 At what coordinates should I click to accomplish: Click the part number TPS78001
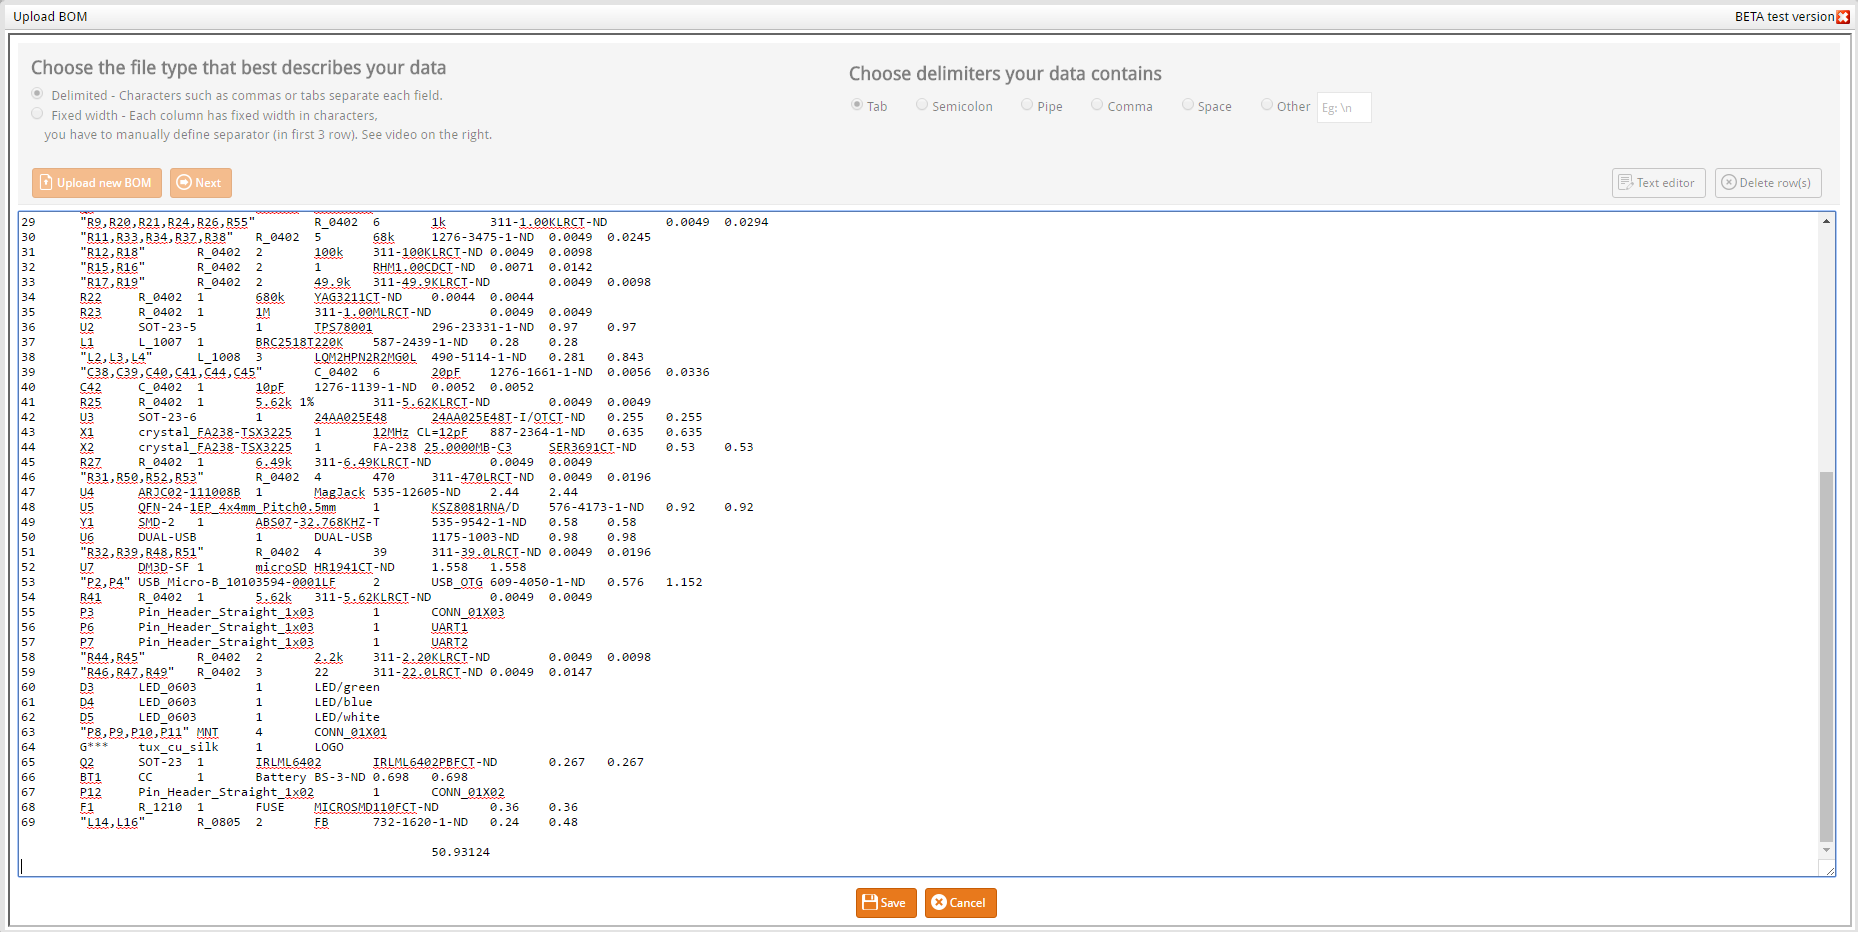(x=343, y=327)
